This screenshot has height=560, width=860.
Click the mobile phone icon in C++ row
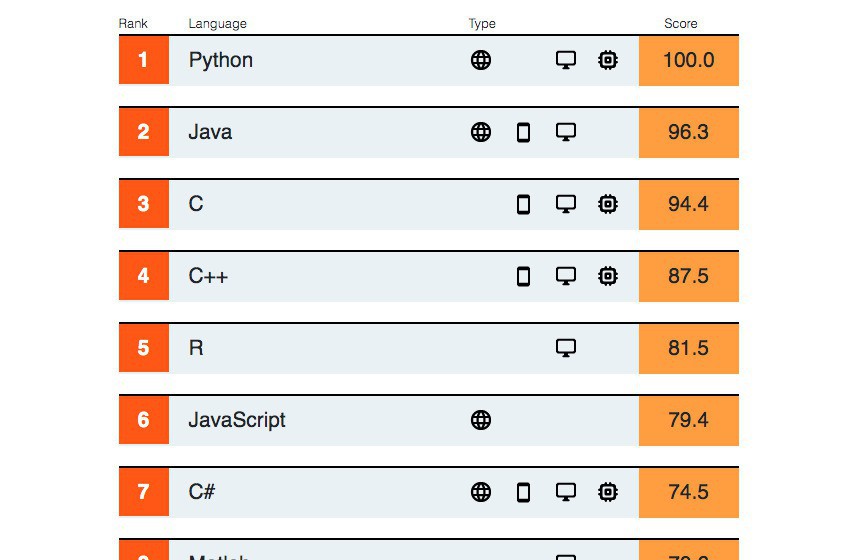pyautogui.click(x=523, y=276)
